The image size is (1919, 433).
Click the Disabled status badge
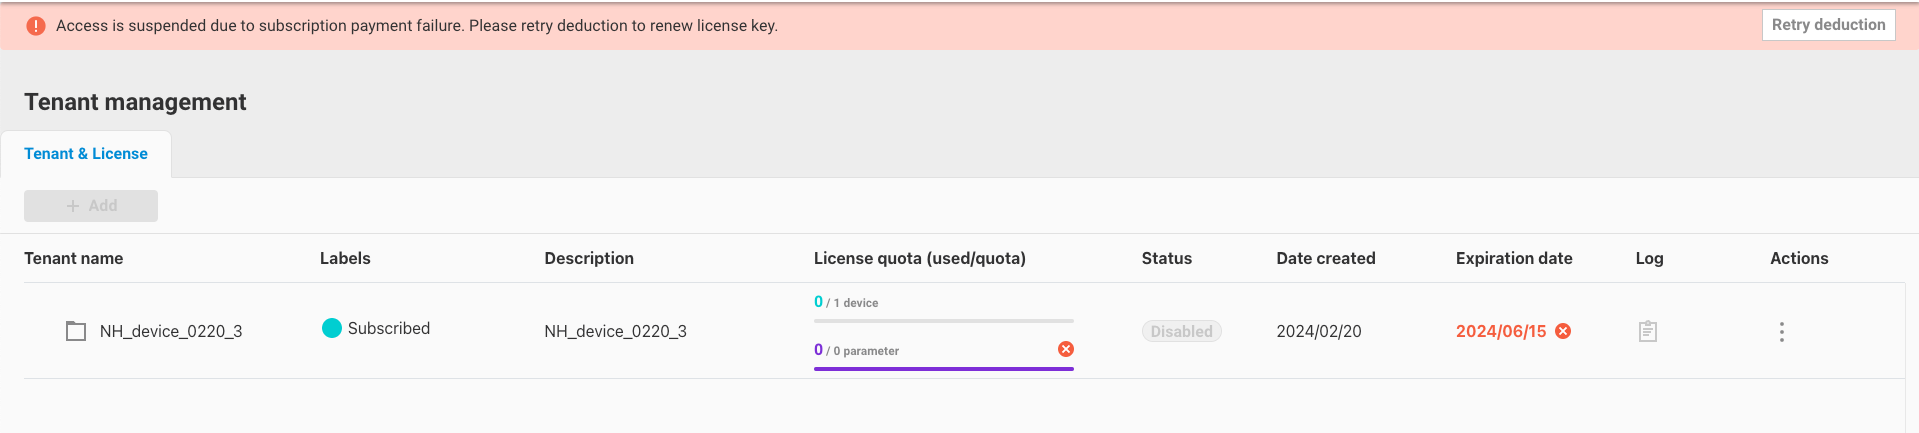coord(1181,331)
